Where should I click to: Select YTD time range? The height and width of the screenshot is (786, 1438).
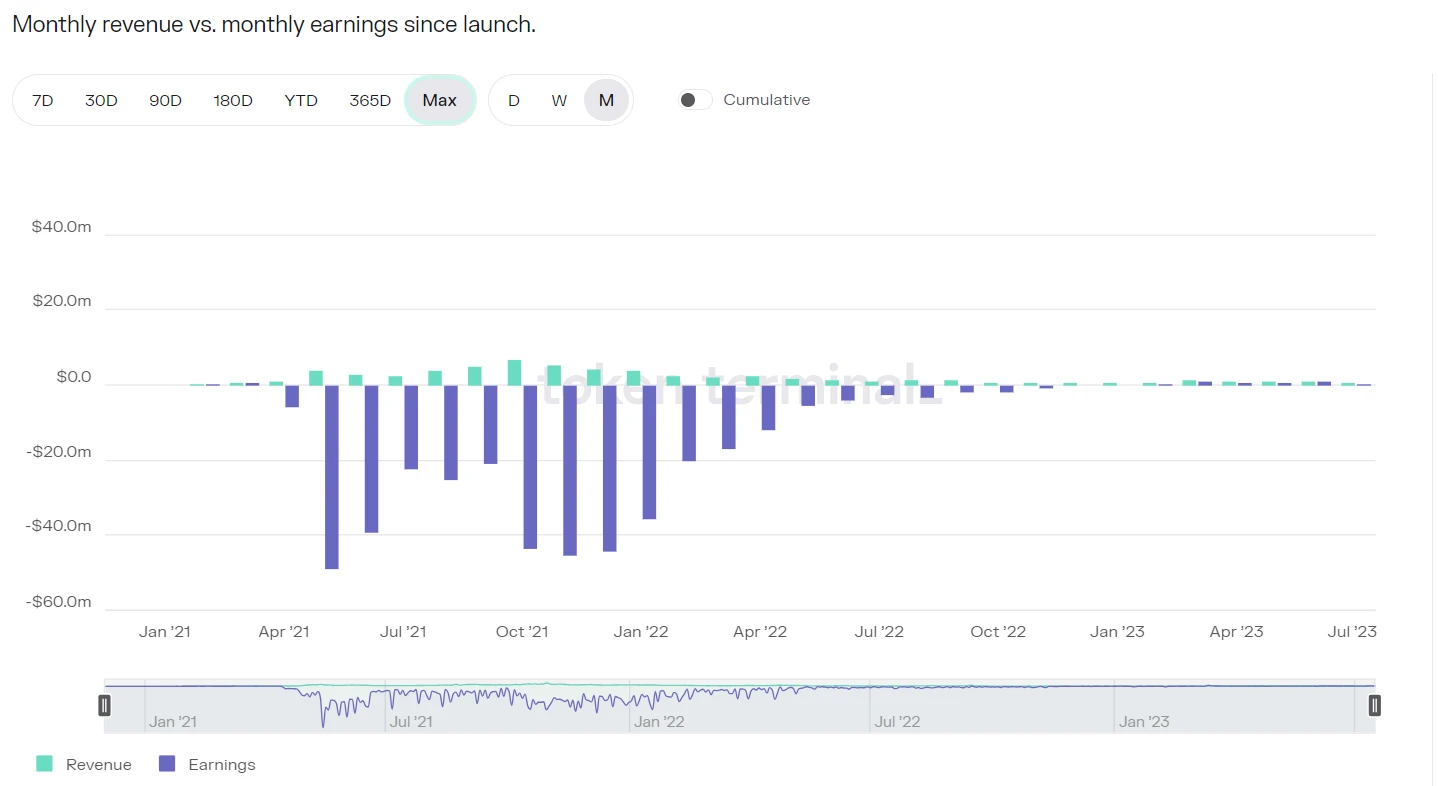click(x=301, y=100)
